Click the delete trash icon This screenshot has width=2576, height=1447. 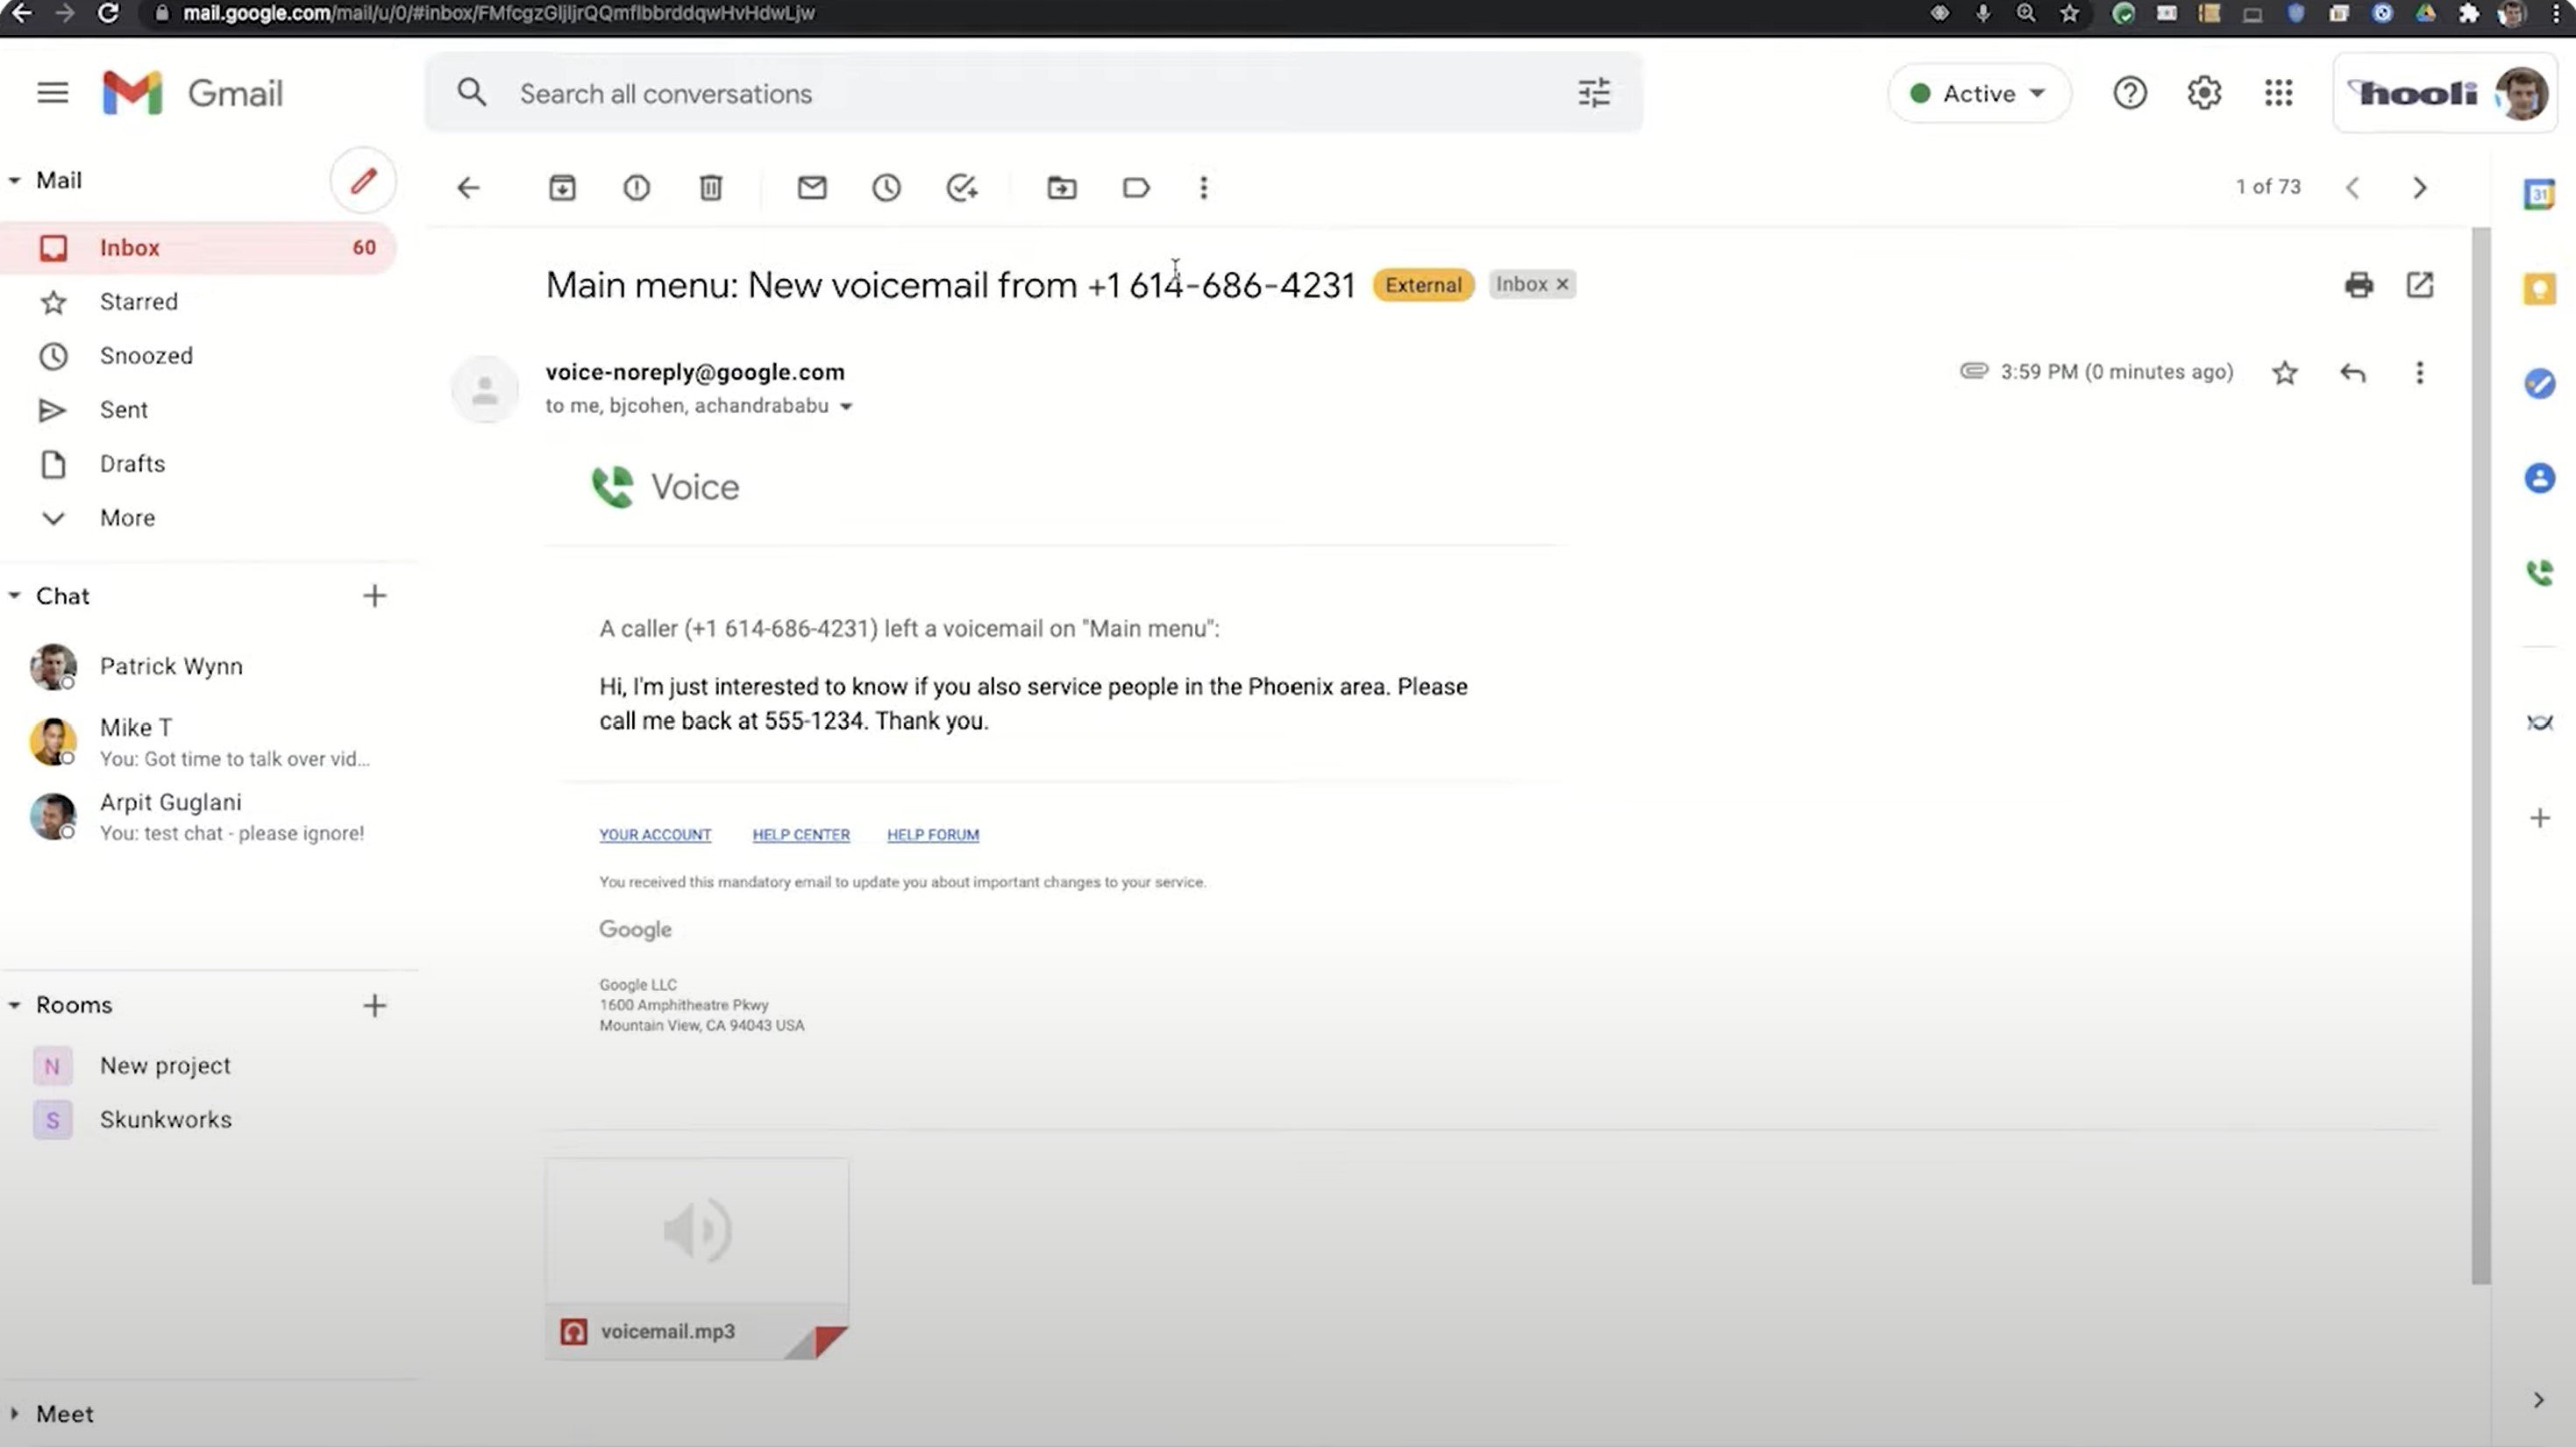(x=709, y=188)
